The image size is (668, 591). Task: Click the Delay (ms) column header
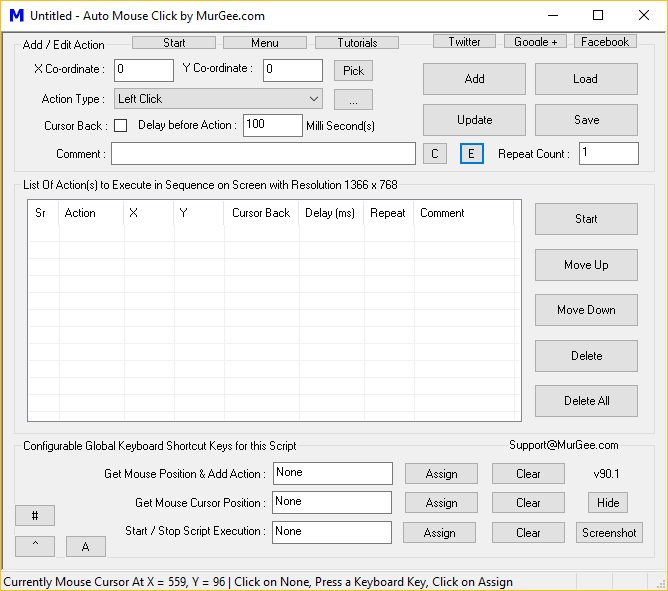pyautogui.click(x=331, y=213)
